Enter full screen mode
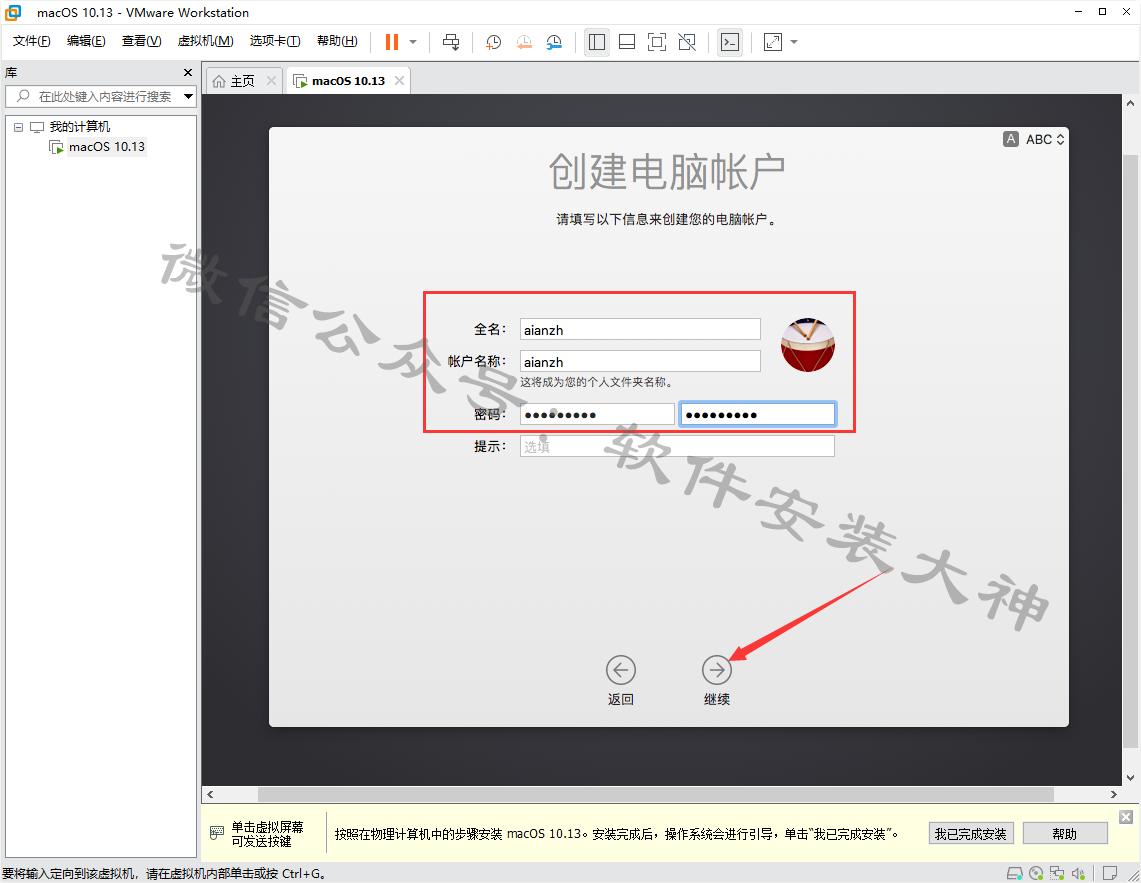The image size is (1141, 883). [656, 42]
